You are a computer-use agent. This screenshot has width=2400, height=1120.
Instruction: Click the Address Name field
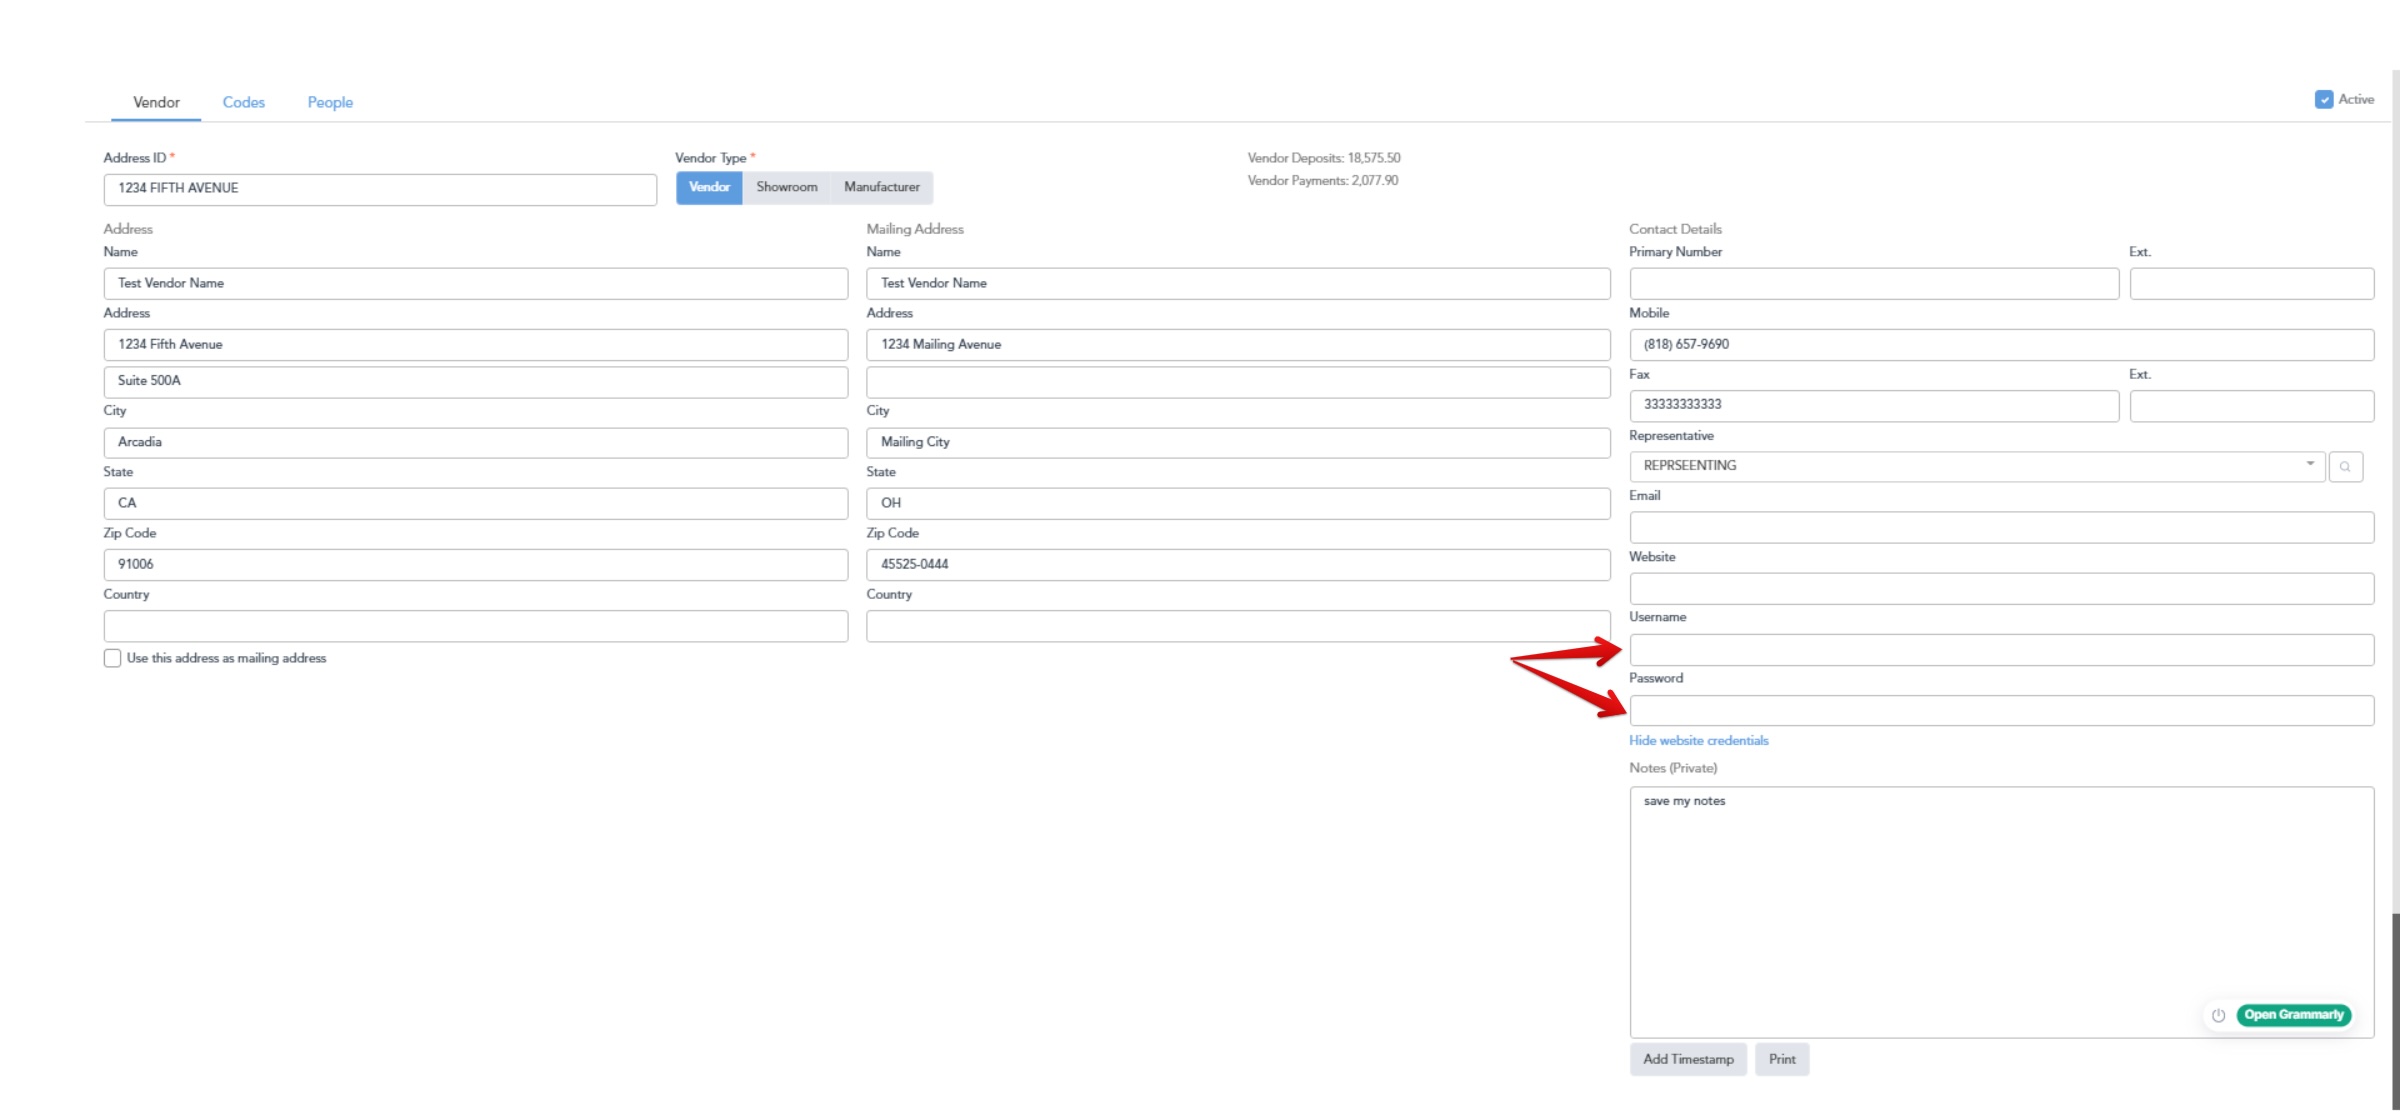point(476,284)
